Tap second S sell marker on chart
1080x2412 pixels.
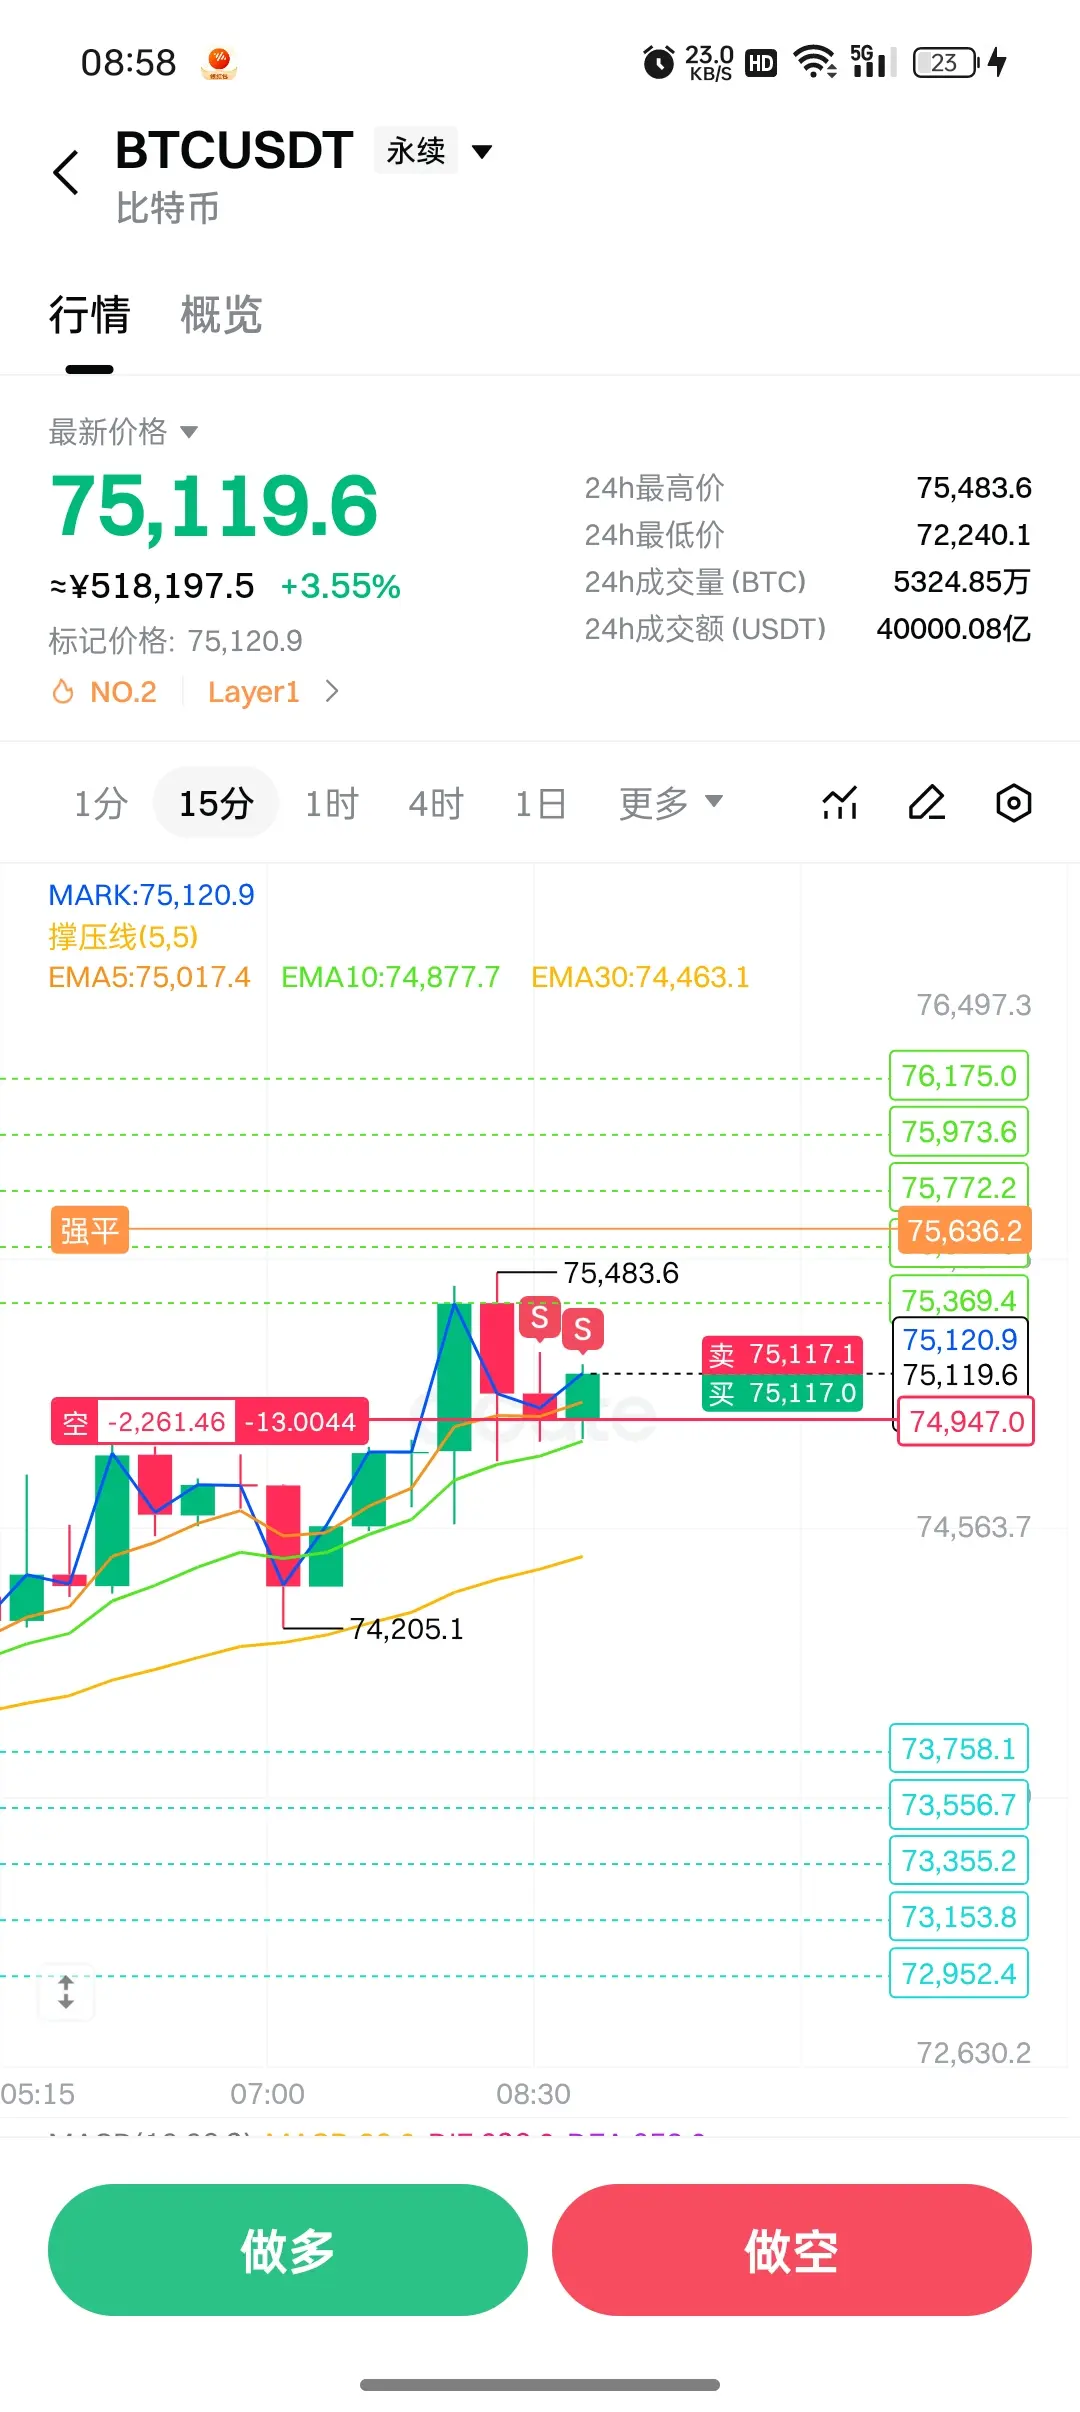coord(582,1330)
